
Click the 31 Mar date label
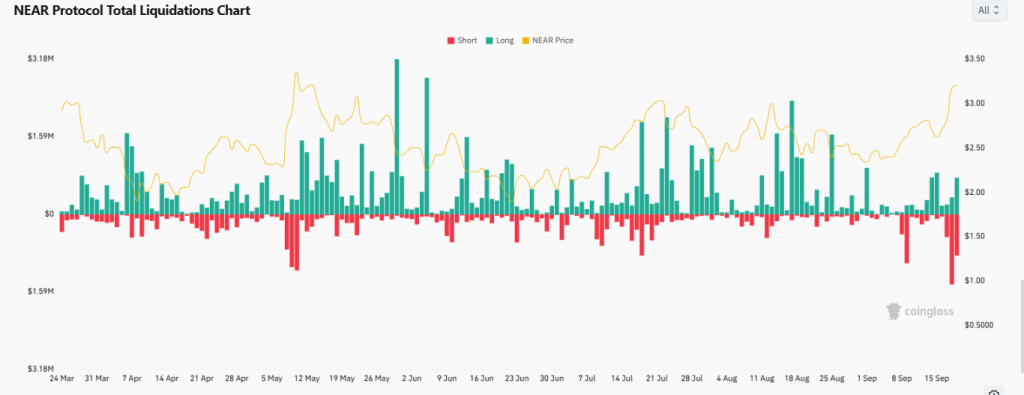(97, 378)
